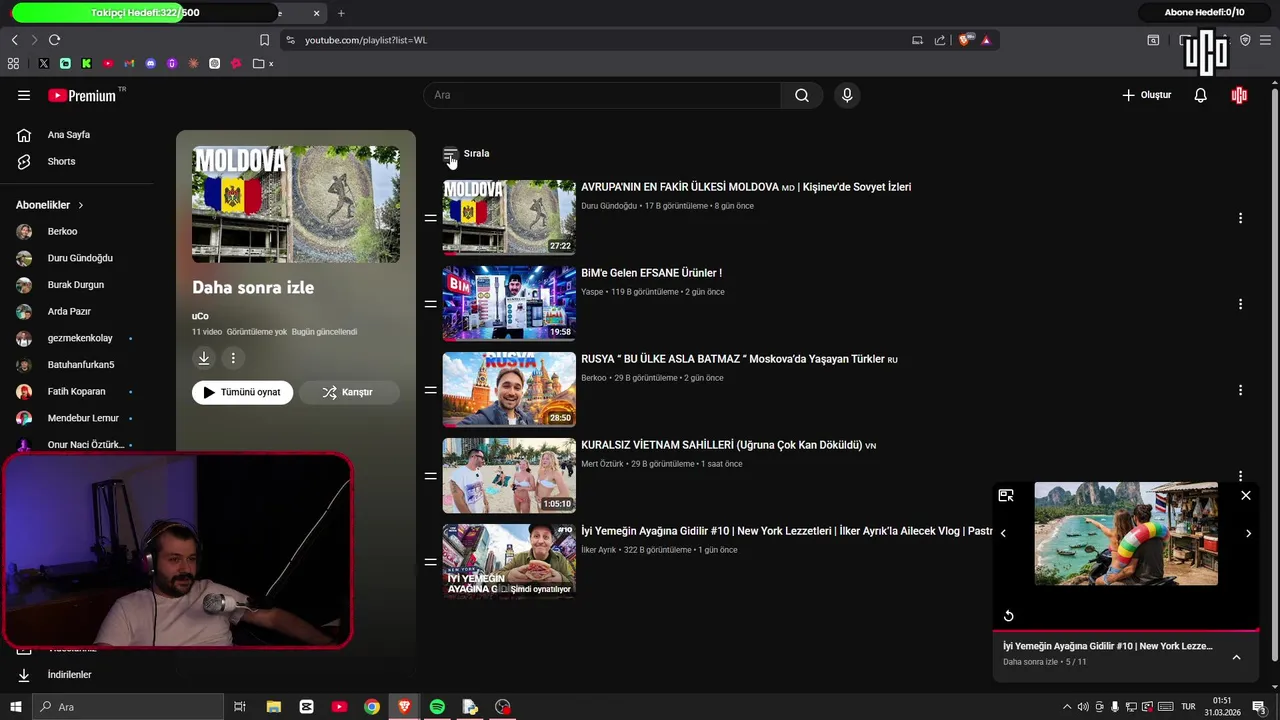Open the X (Twitter) bookmark
The image size is (1280, 720).
tap(44, 63)
